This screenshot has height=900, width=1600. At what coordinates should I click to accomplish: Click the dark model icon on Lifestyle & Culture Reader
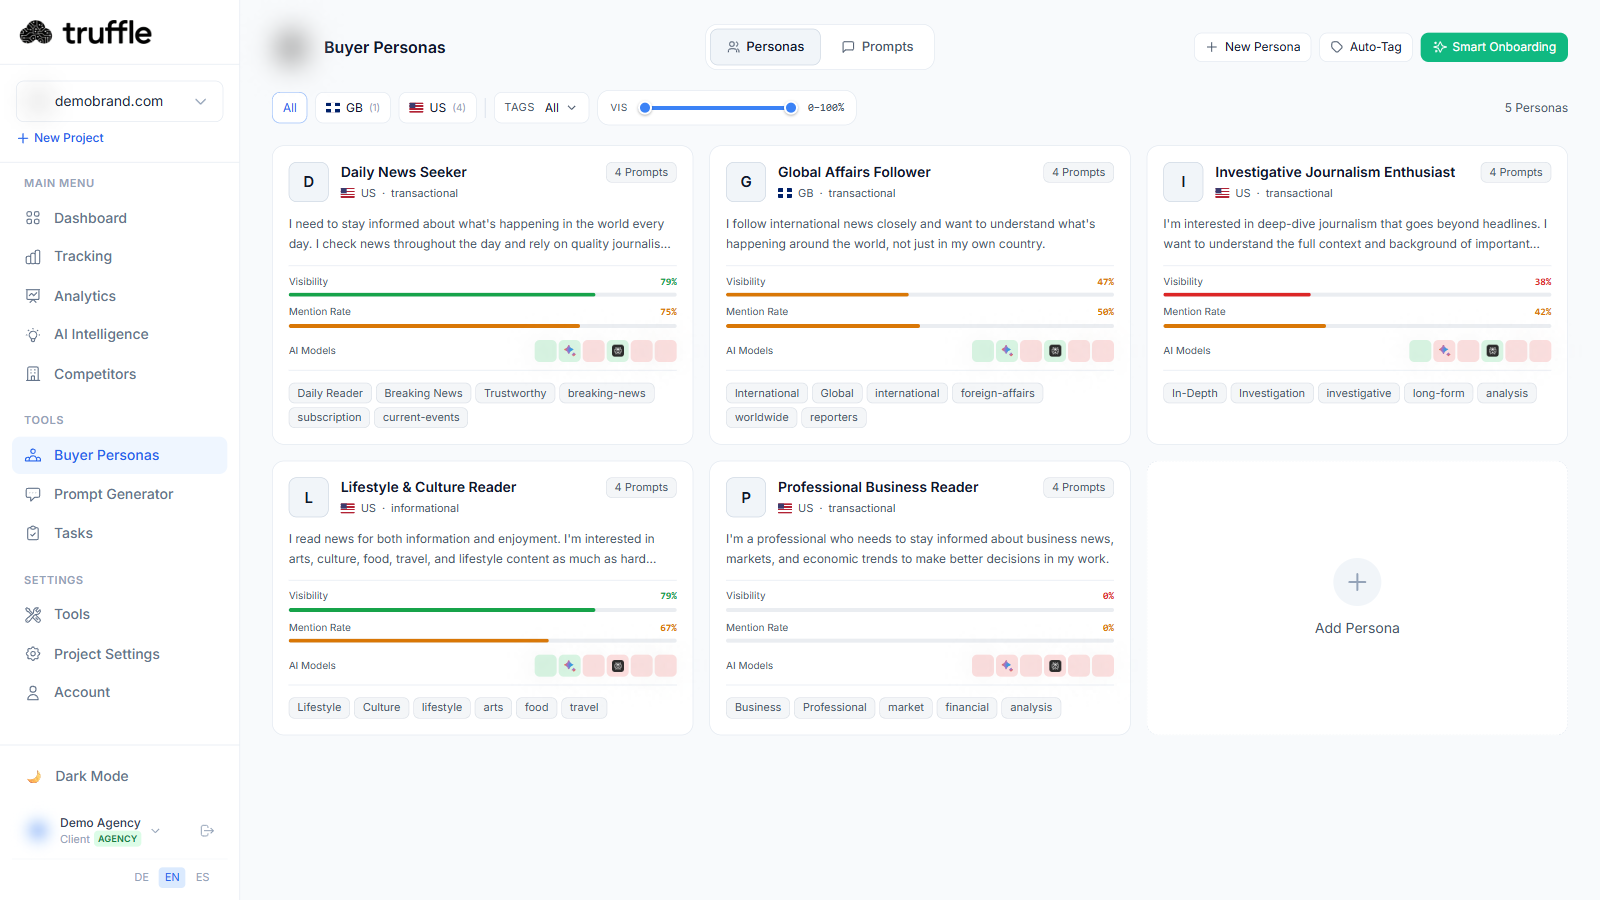pos(618,666)
